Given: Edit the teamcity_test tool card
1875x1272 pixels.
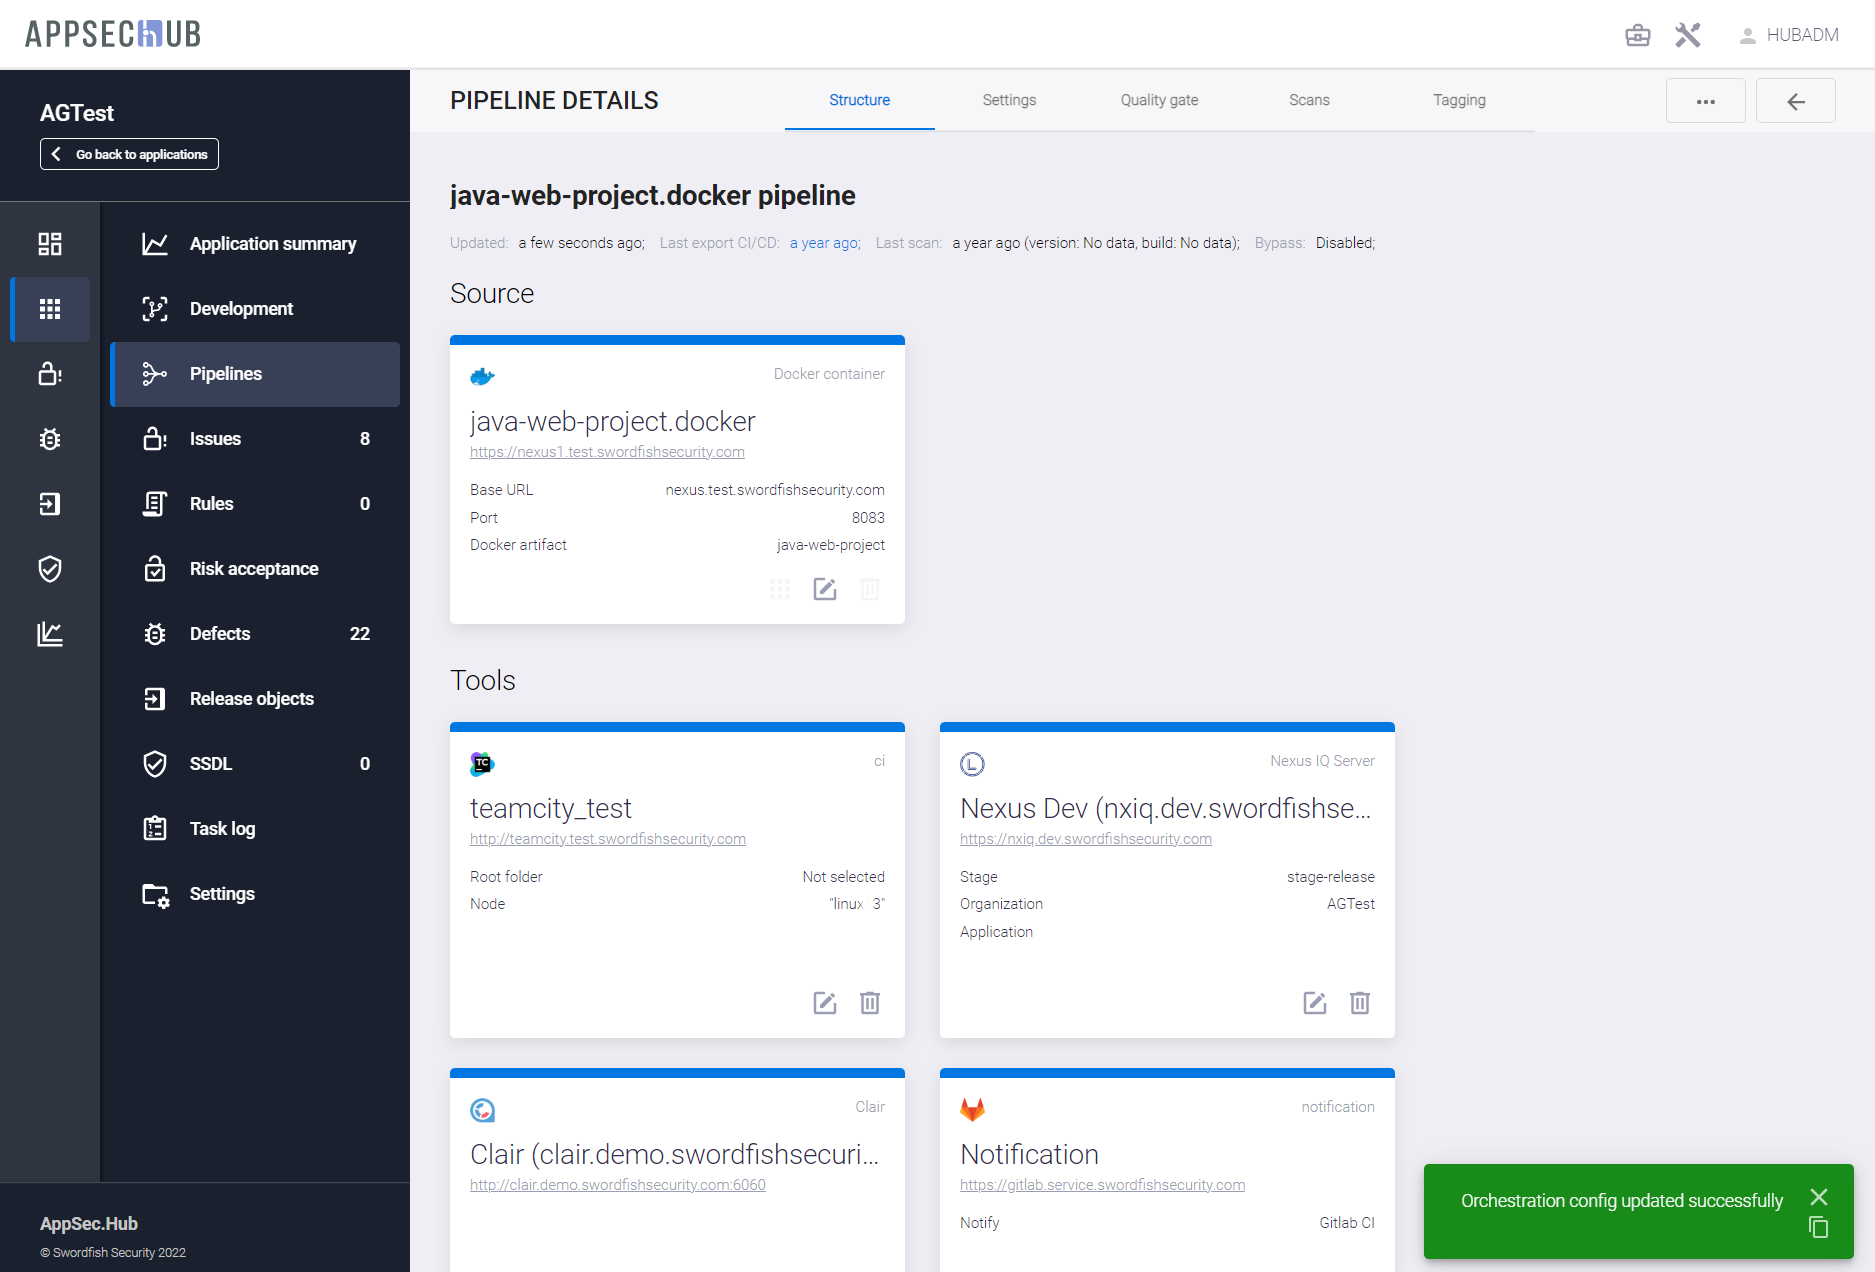Looking at the screenshot, I should coord(824,1003).
